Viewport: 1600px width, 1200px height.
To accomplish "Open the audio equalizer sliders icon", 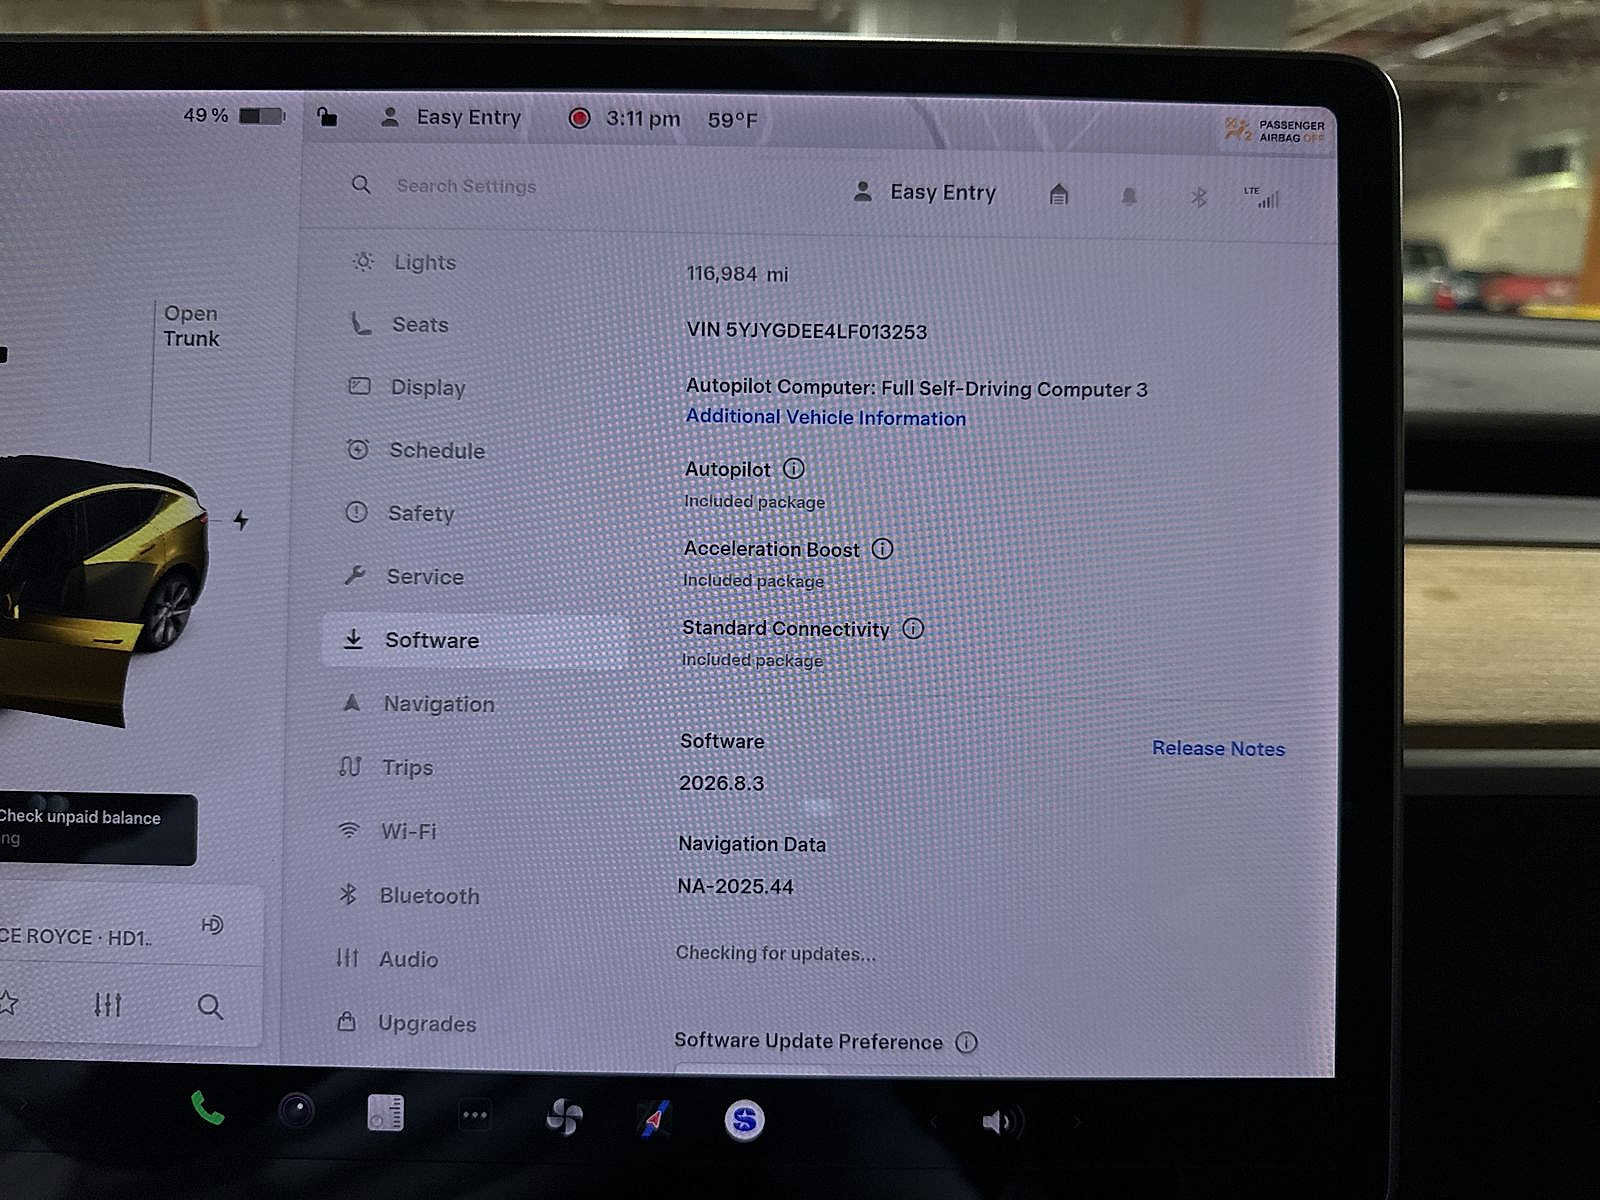I will tap(107, 1004).
